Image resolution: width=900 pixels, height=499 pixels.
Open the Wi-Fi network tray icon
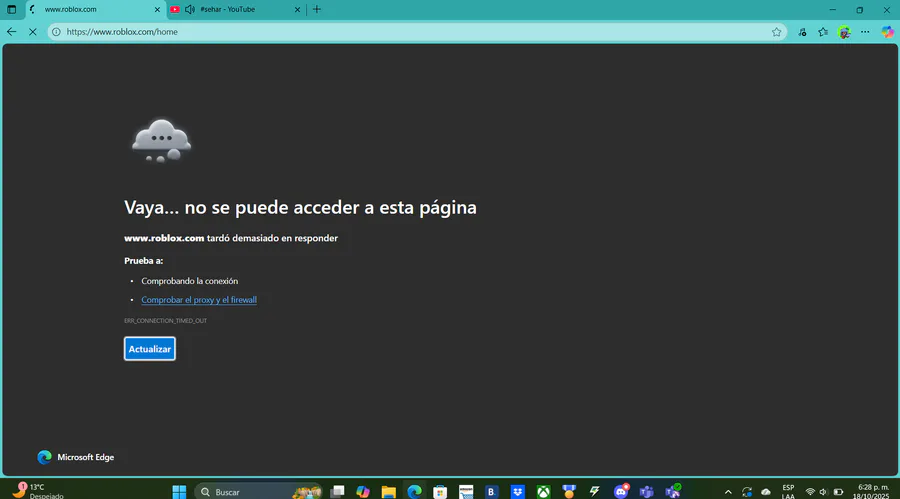click(810, 492)
